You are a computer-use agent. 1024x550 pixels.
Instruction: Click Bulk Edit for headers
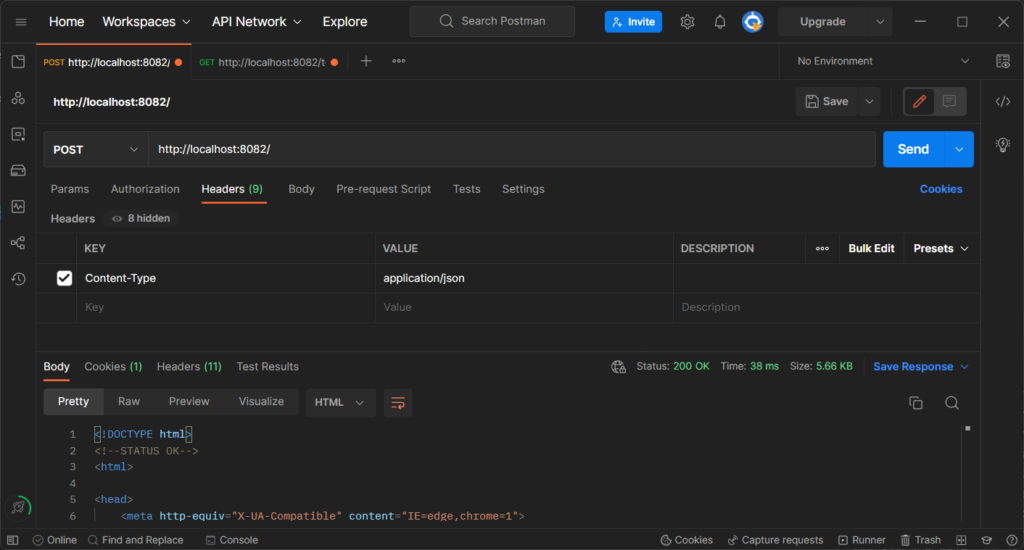(871, 248)
